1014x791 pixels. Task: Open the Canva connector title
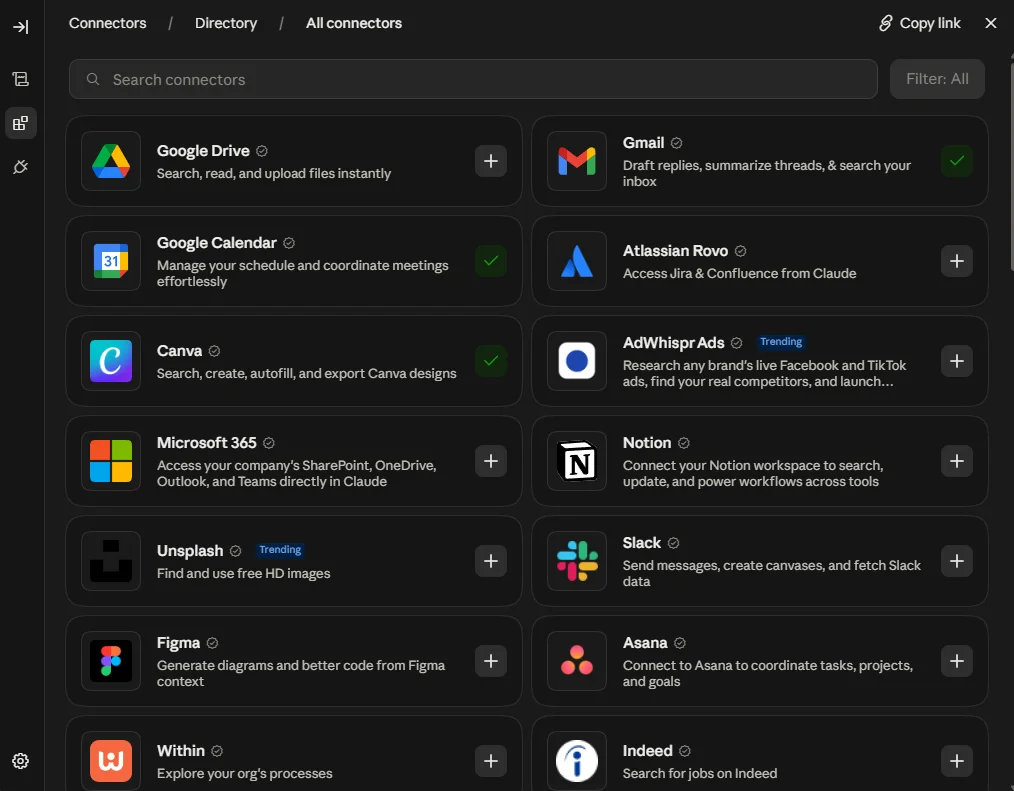click(x=179, y=351)
